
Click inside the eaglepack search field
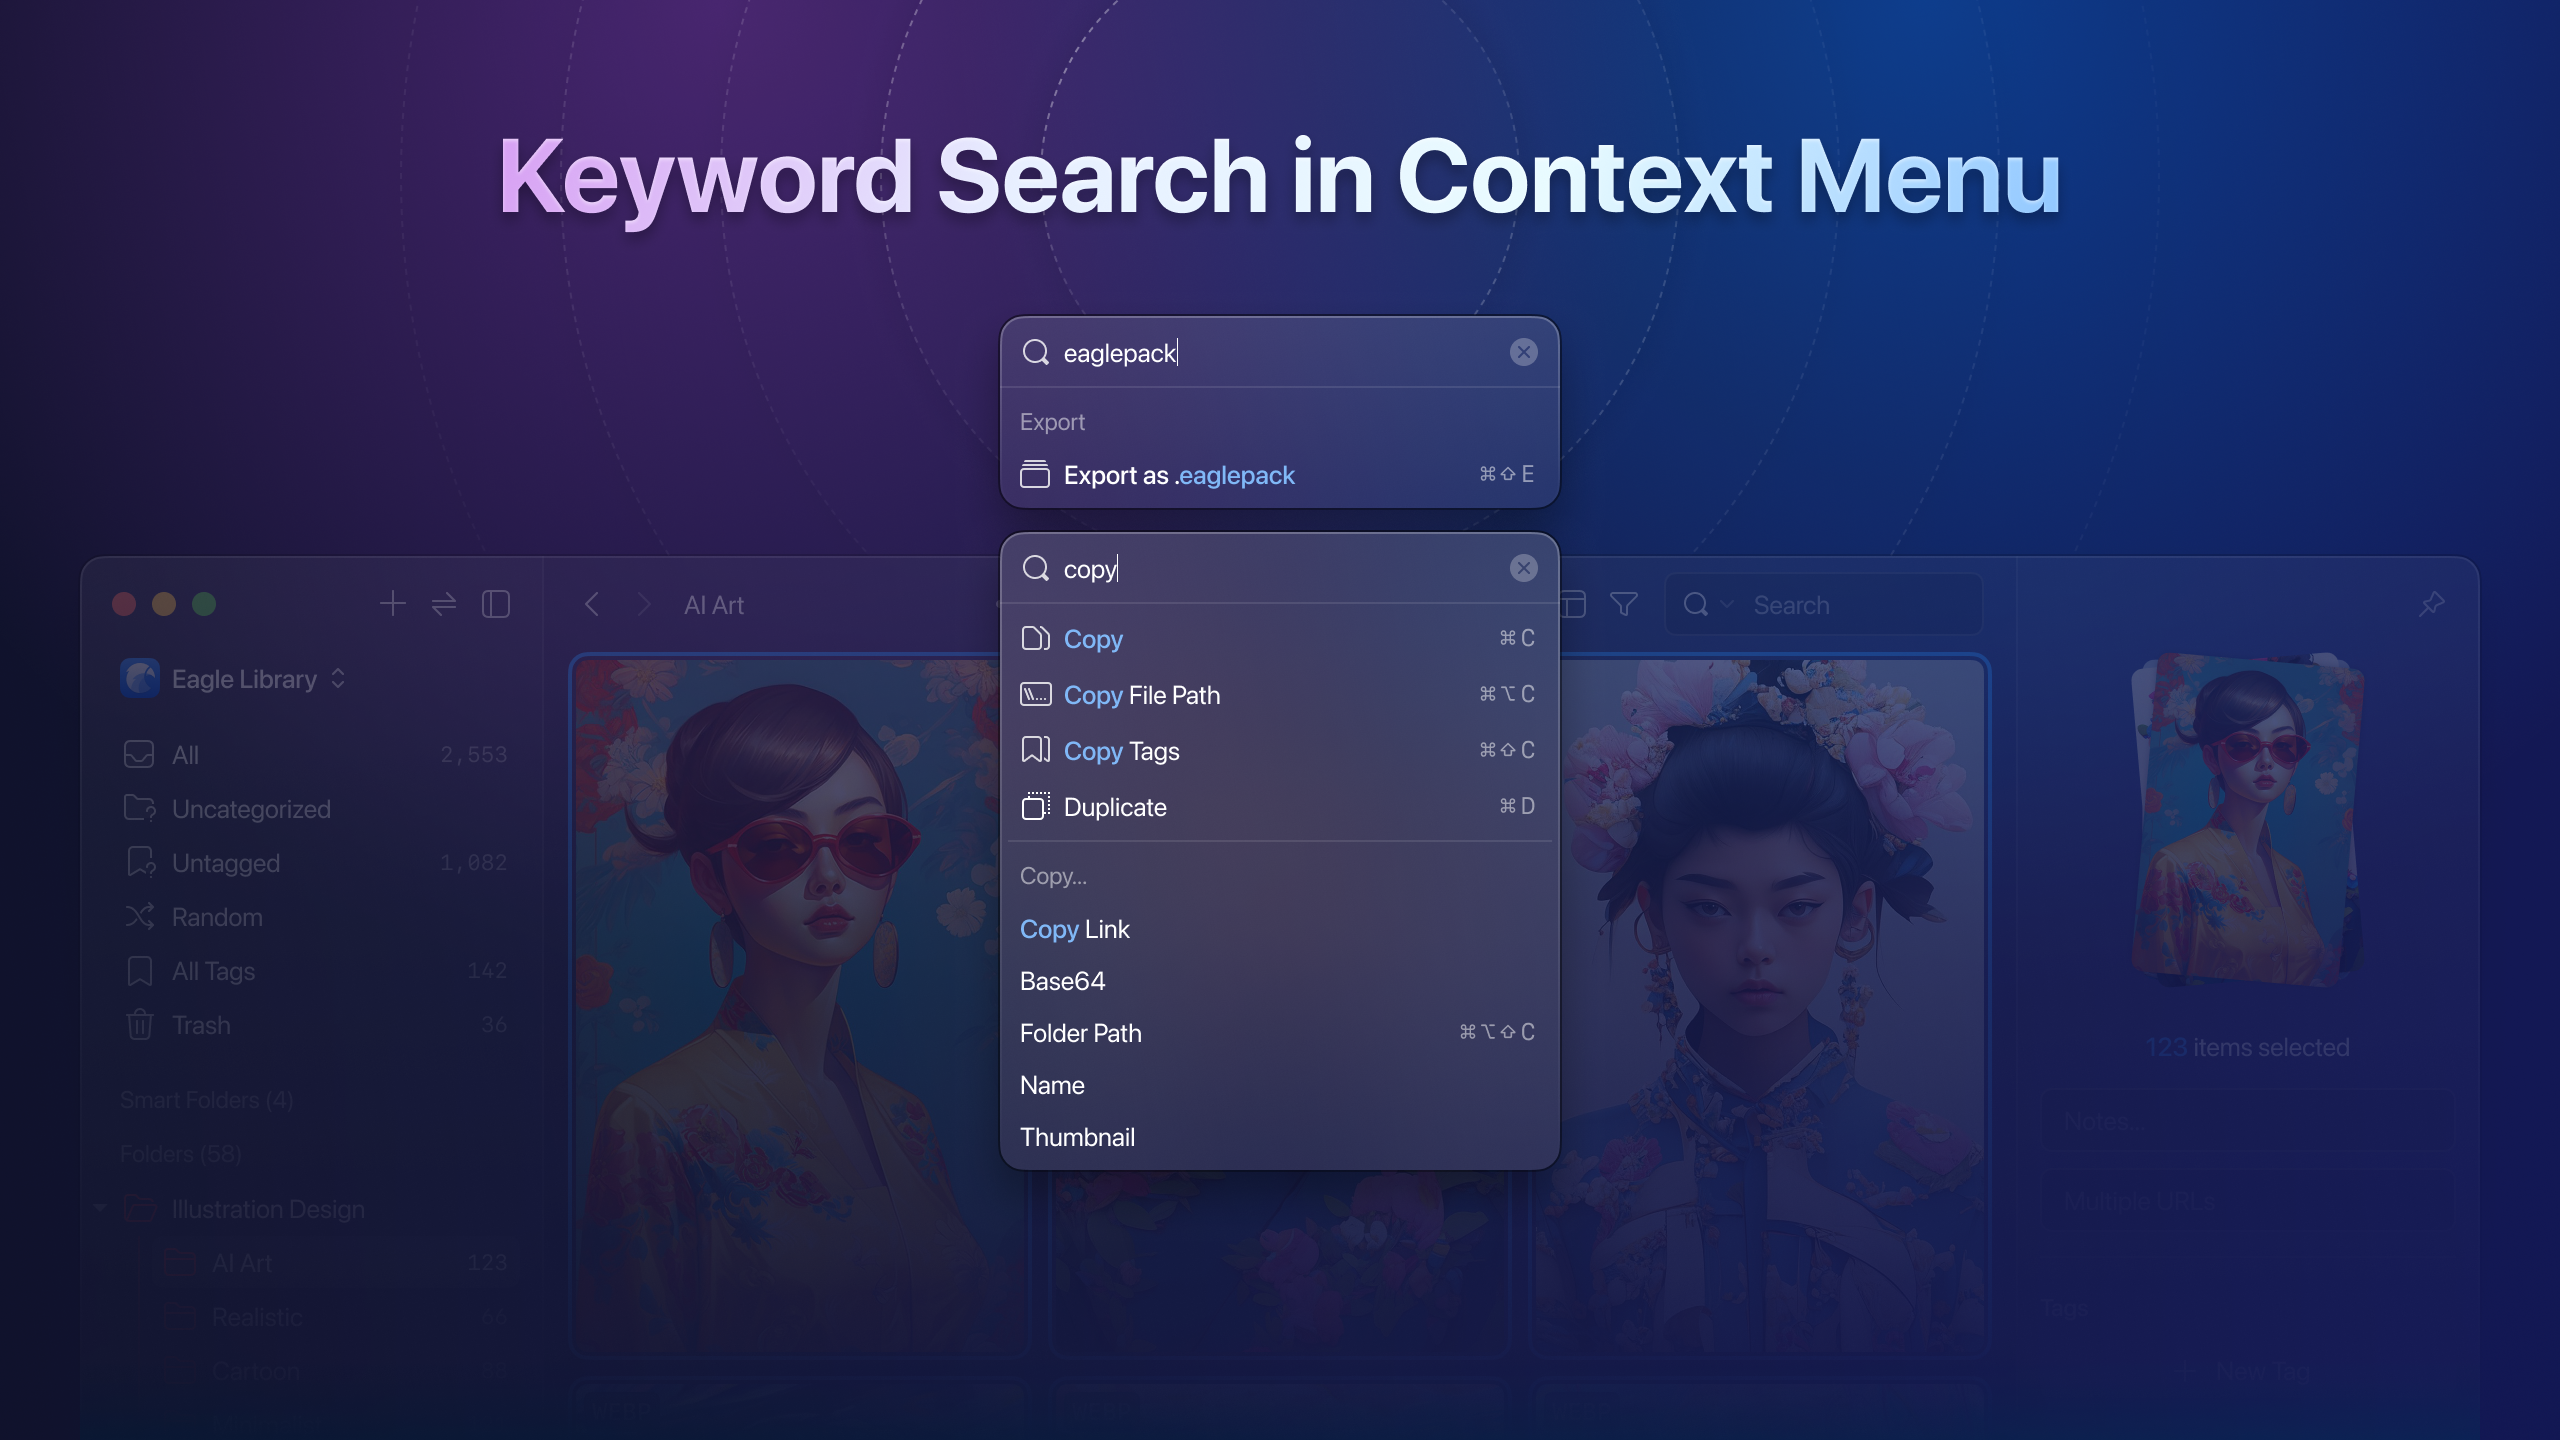[1200, 353]
